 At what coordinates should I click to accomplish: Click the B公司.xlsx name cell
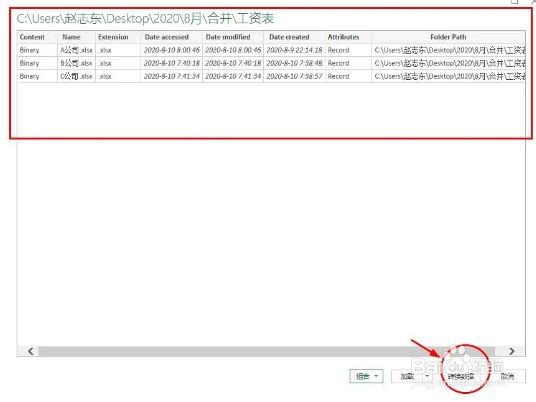76,63
